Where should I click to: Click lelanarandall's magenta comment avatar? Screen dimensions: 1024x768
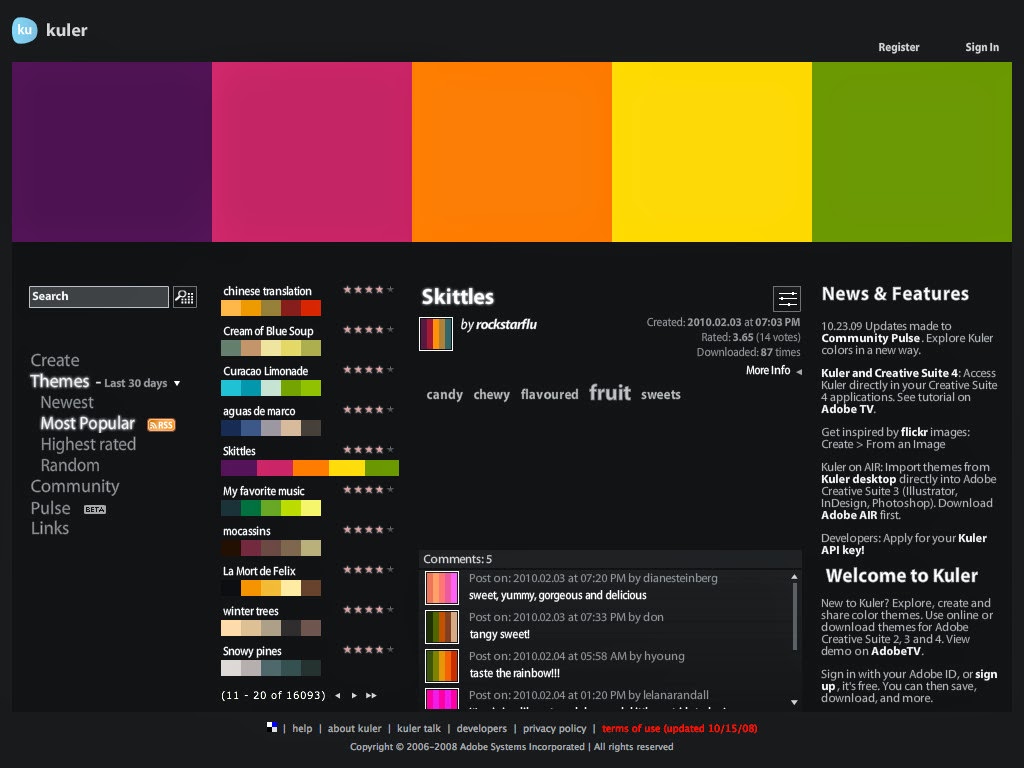441,699
